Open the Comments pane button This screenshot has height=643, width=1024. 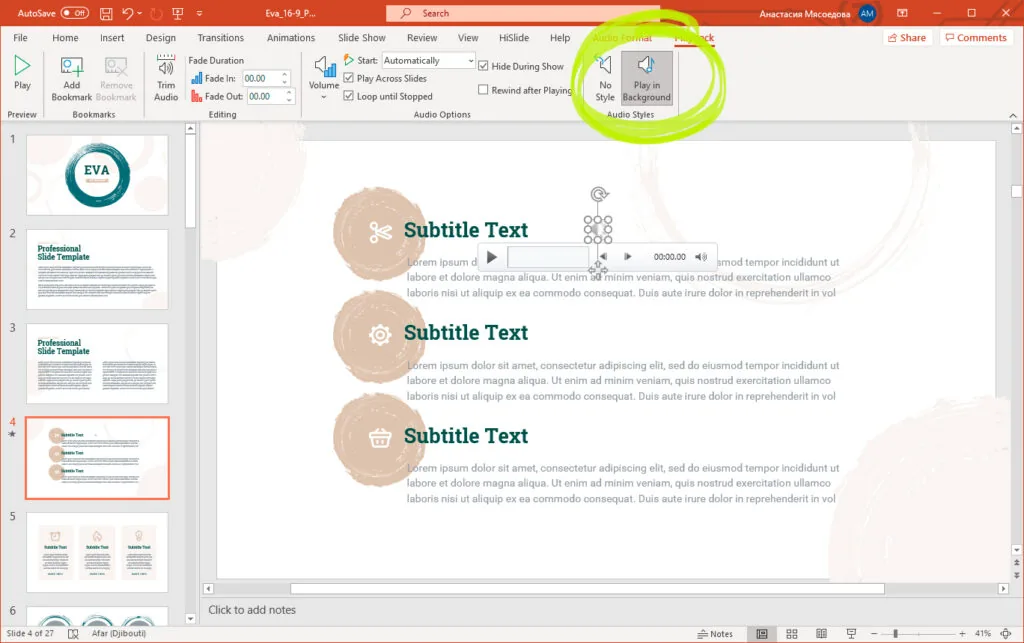(x=976, y=38)
